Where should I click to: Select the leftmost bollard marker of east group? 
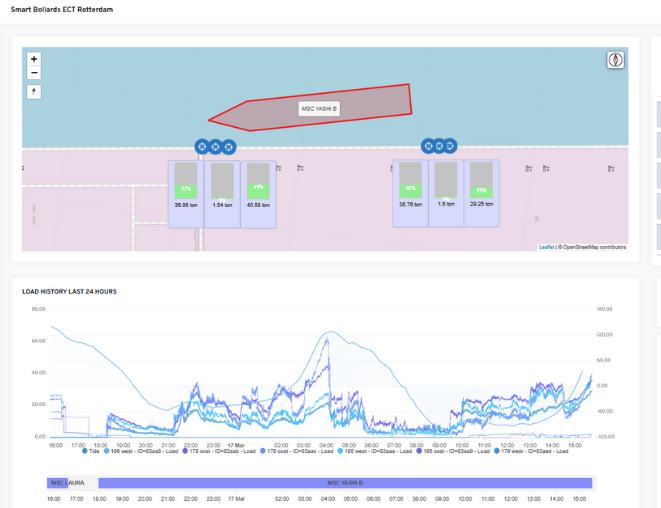428,146
